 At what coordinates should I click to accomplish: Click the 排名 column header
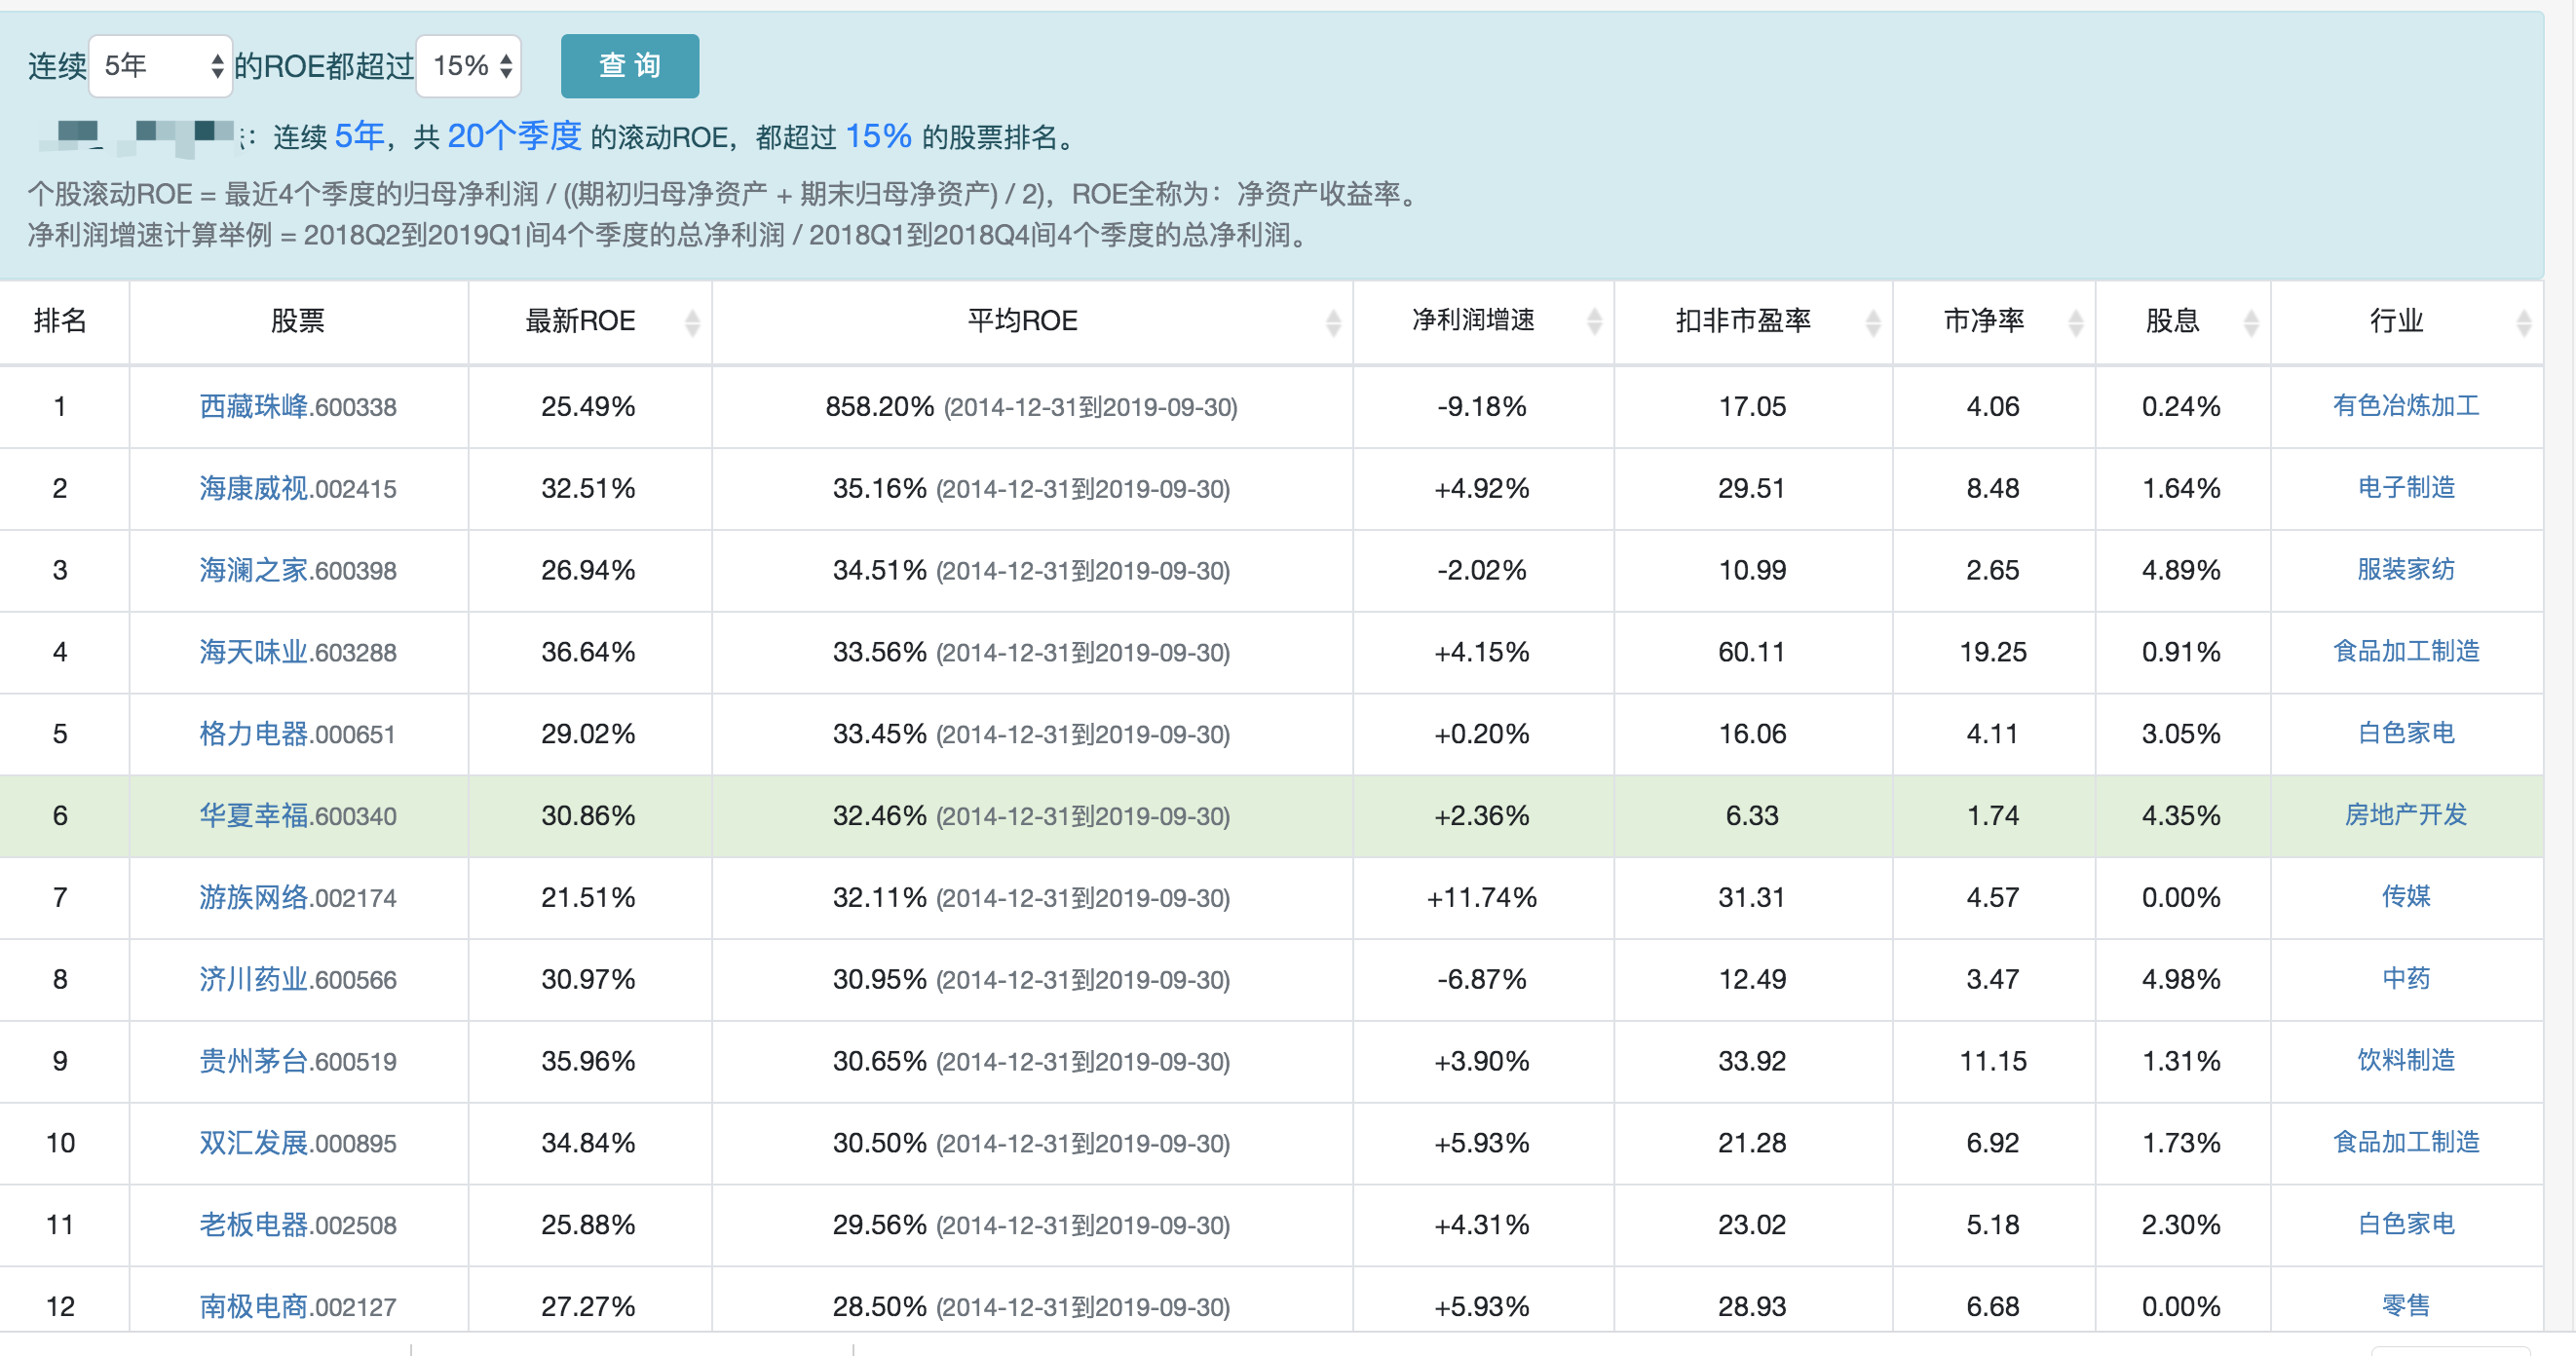[x=61, y=321]
